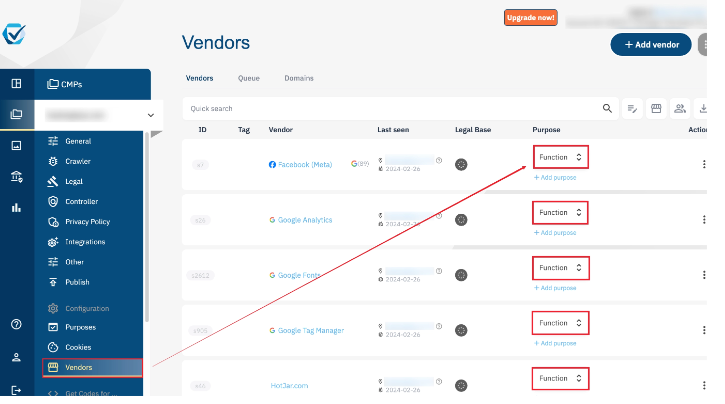
Task: Click the logout icon at the sidebar bottom
Action: [x=16, y=390]
